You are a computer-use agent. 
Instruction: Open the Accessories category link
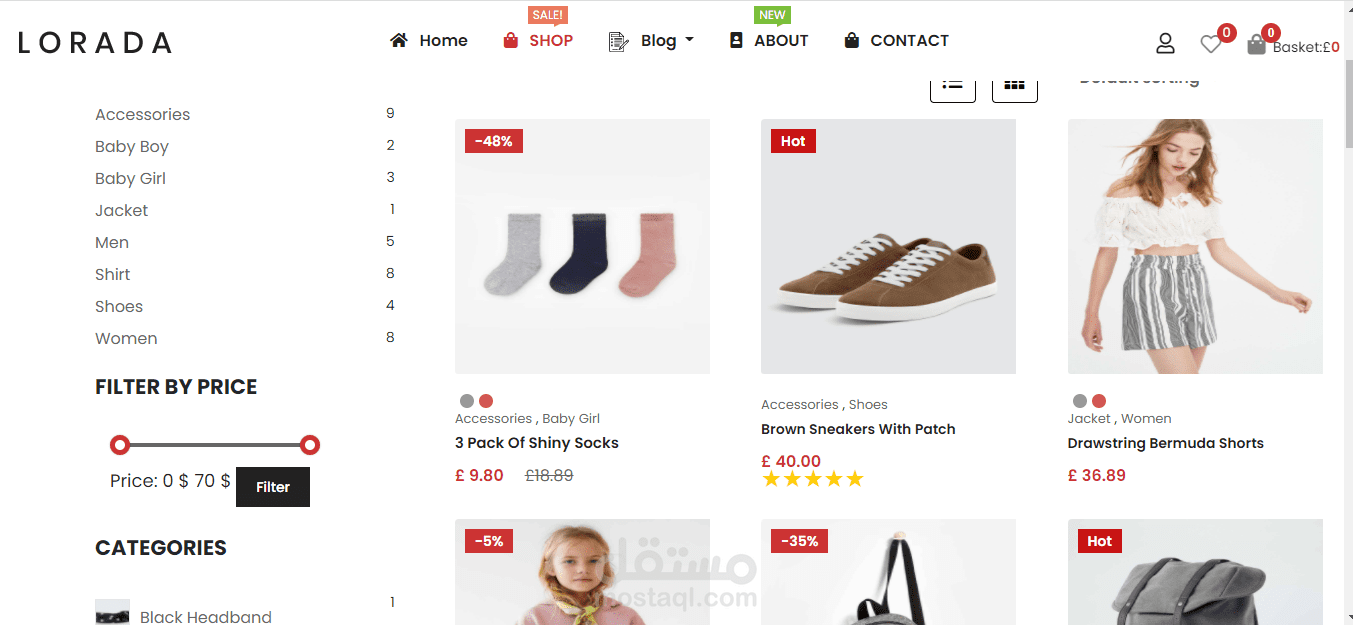click(142, 114)
